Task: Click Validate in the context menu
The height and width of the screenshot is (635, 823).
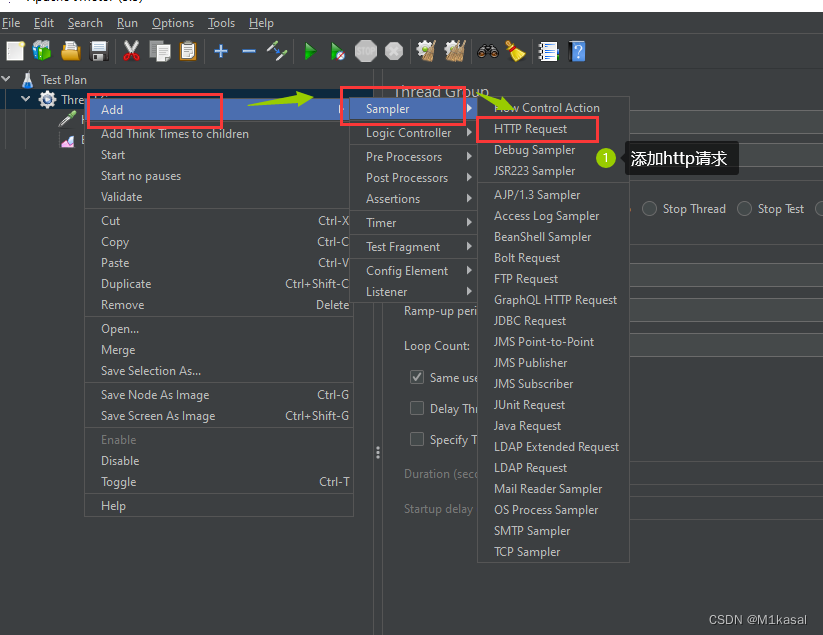Action: pos(219,197)
